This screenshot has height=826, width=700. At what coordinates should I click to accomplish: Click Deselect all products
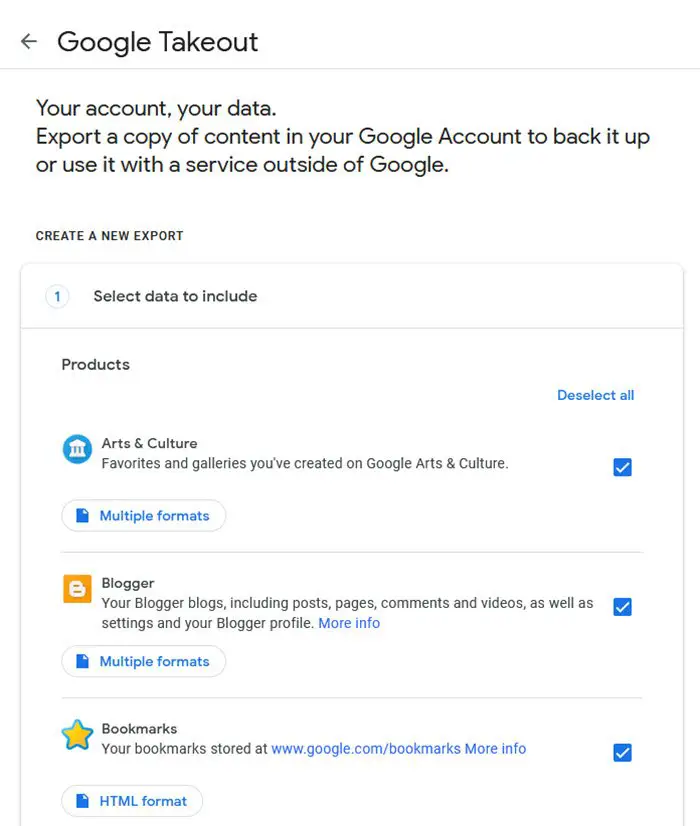point(595,395)
